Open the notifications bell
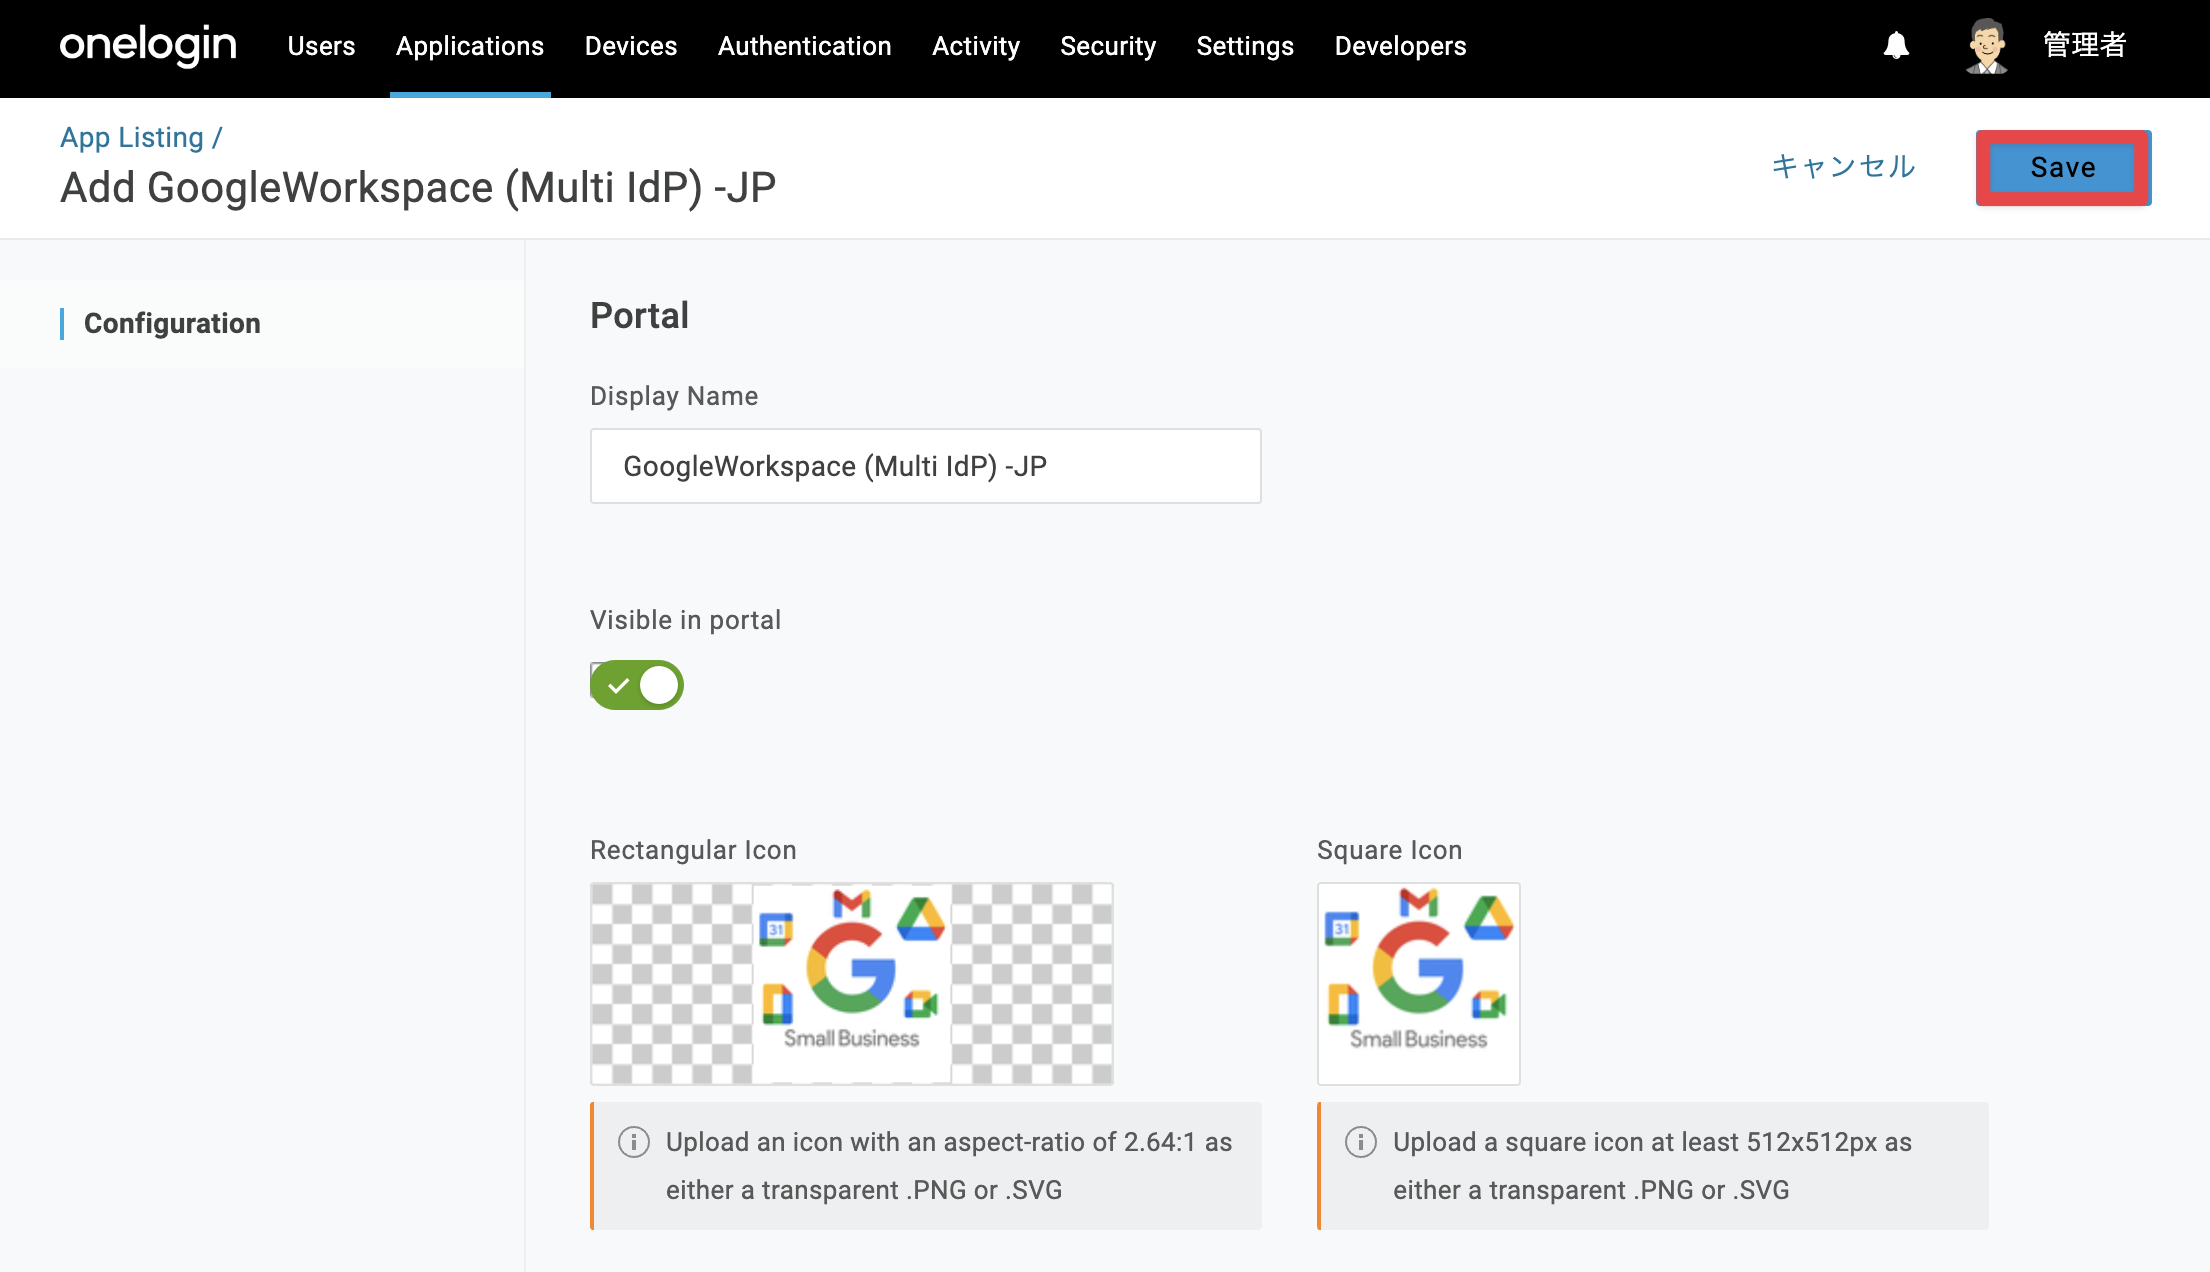The height and width of the screenshot is (1272, 2210). tap(1896, 45)
